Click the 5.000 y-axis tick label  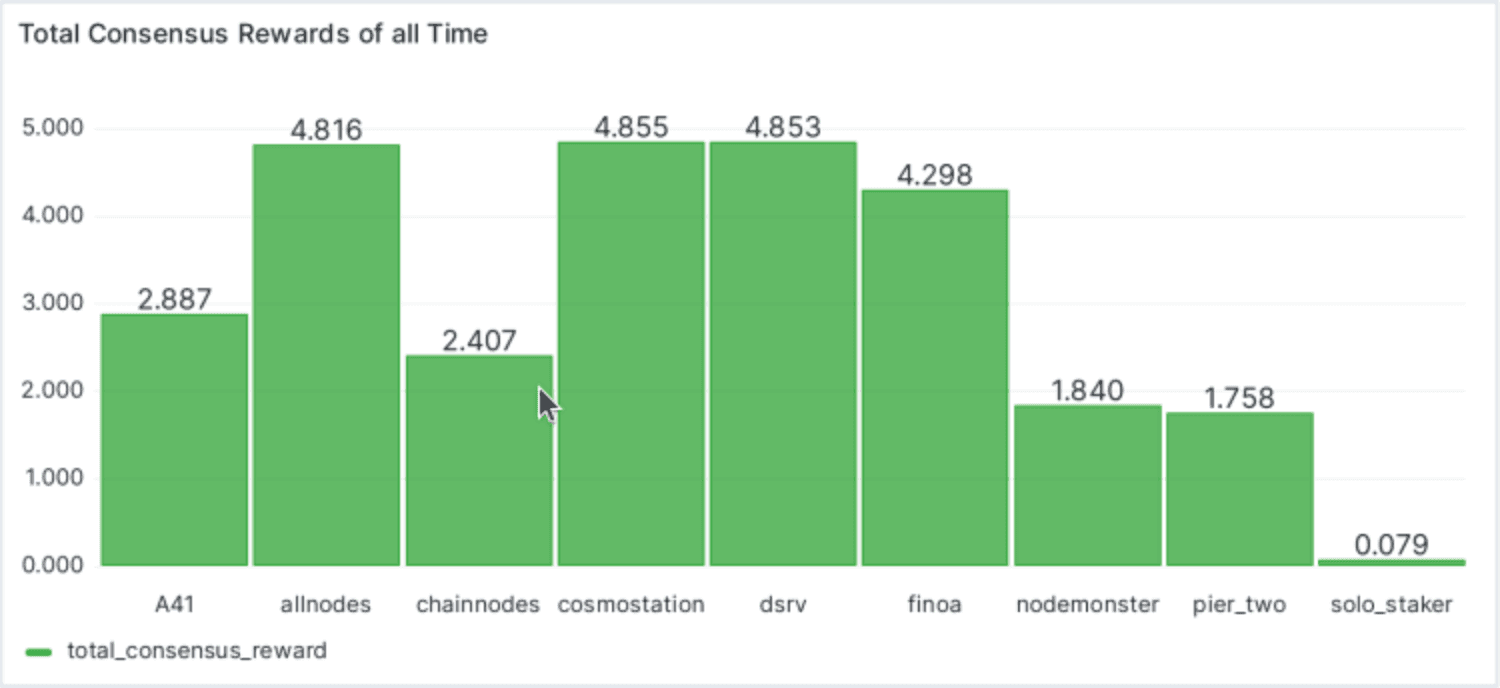[55, 129]
